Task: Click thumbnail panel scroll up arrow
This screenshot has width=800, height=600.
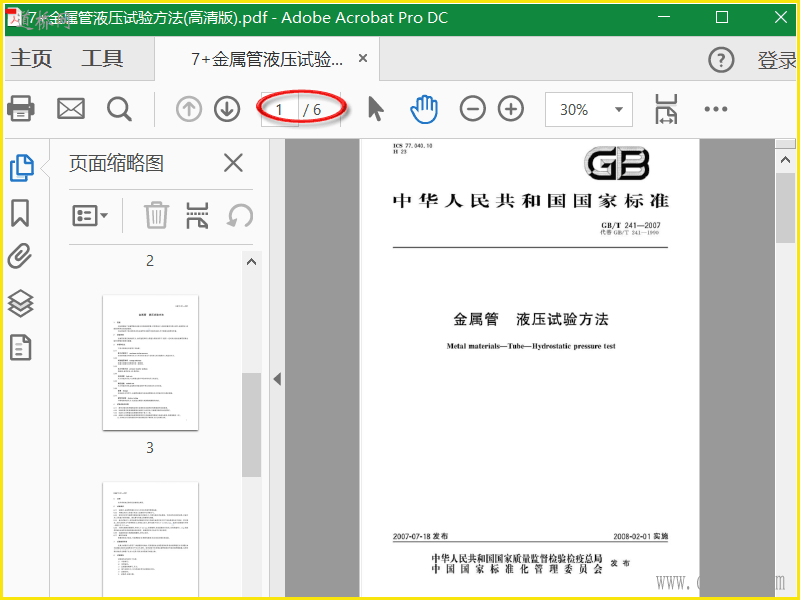Action: click(251, 262)
